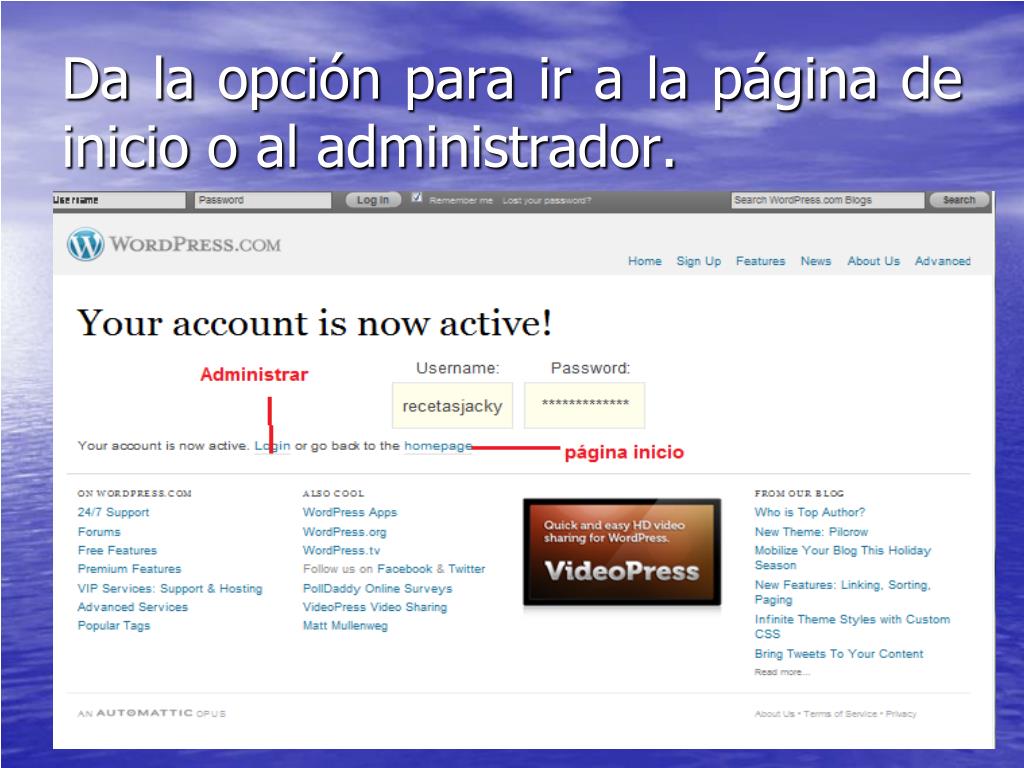Select the News menu item
The width and height of the screenshot is (1024, 768).
(816, 261)
